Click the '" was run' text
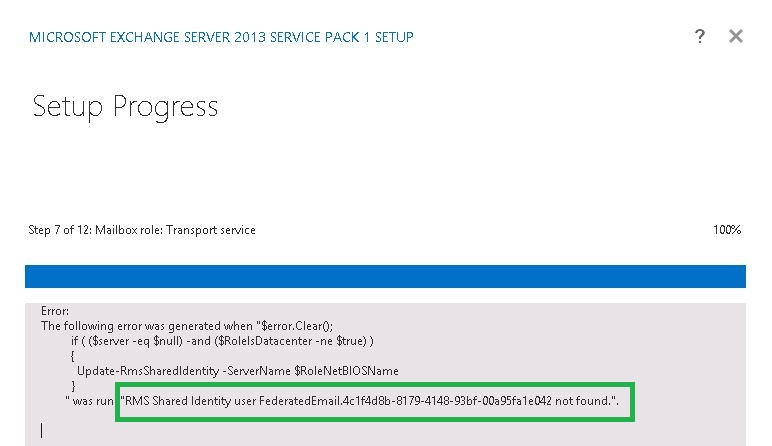The image size is (772, 446). (90, 401)
